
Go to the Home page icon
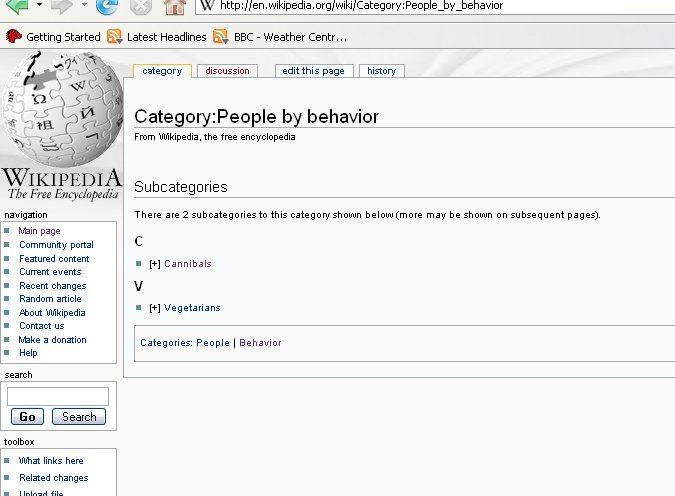point(175,6)
